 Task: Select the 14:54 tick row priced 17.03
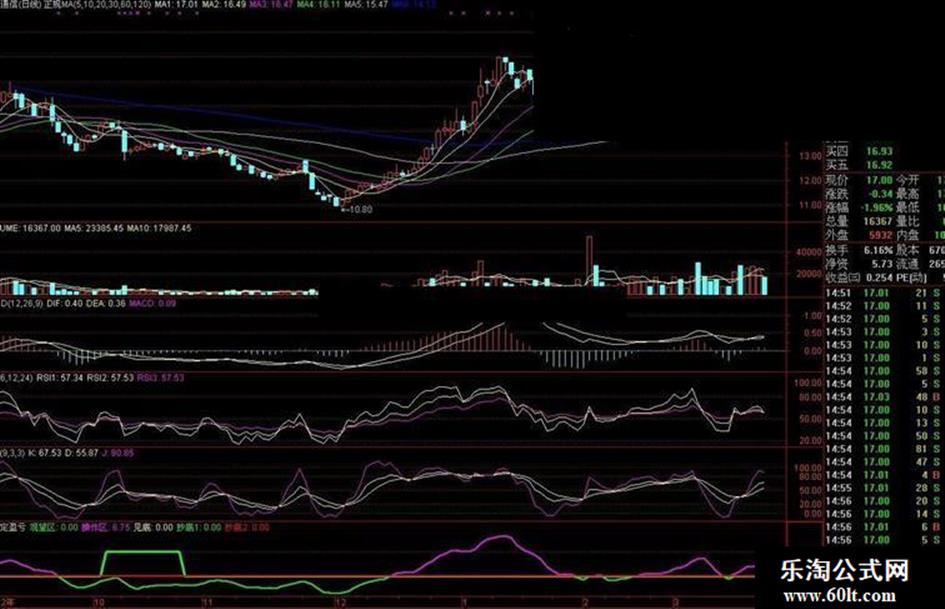[884, 397]
